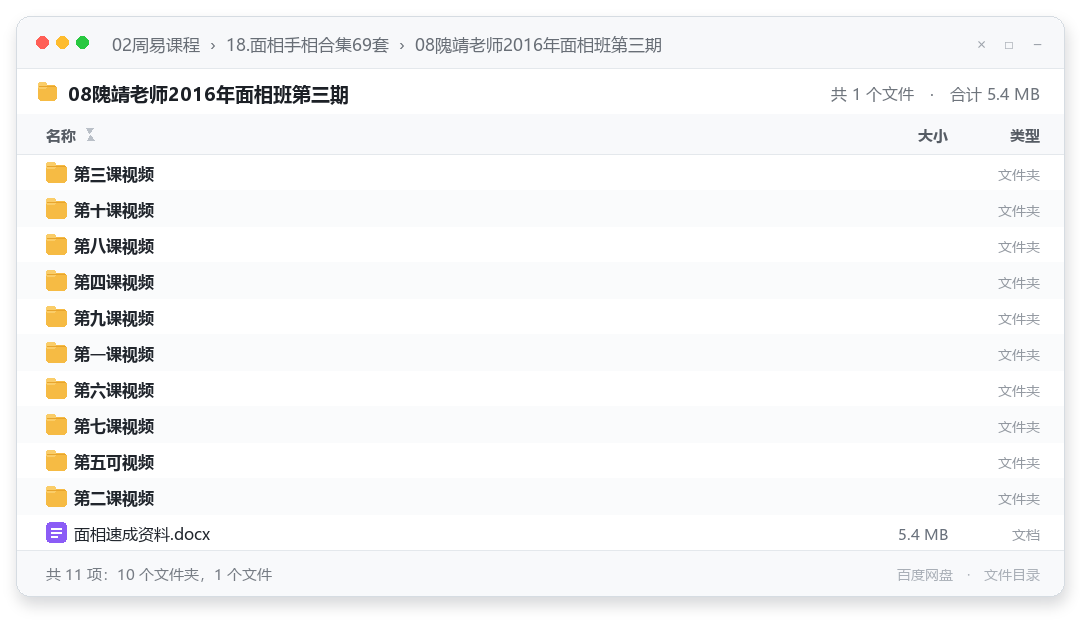Click the gray square maximize icon at top right
This screenshot has width=1080, height=620.
1009,45
